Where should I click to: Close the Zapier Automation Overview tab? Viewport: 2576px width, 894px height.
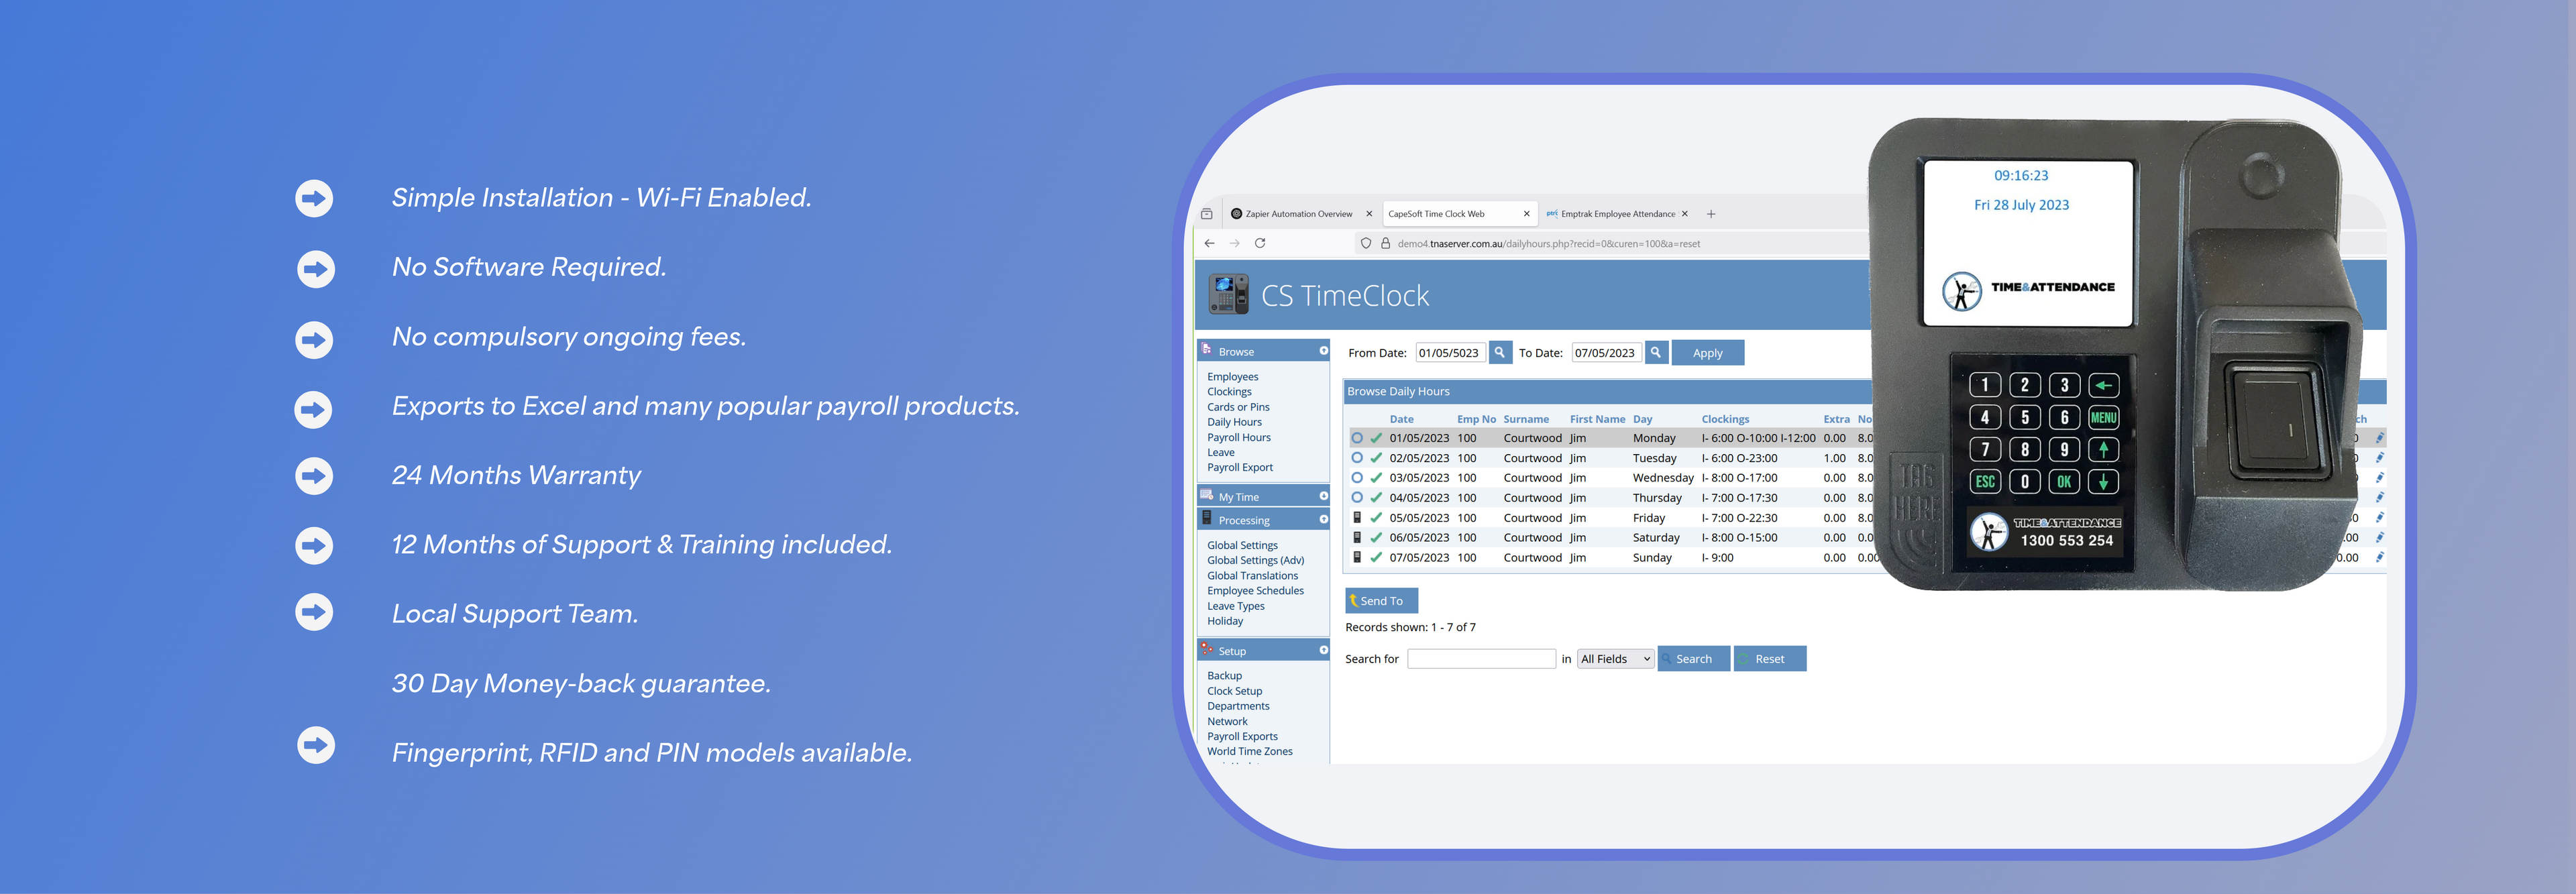pyautogui.click(x=1369, y=214)
